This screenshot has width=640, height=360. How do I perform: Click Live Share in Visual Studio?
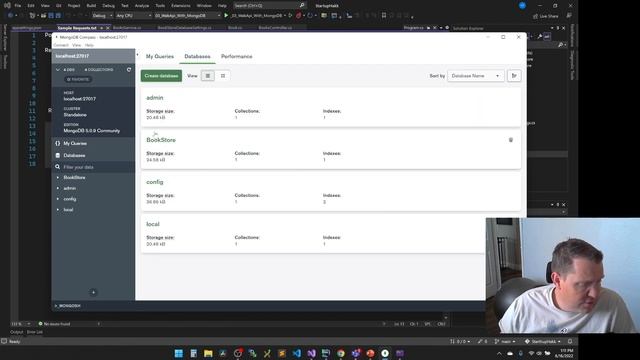tap(545, 16)
